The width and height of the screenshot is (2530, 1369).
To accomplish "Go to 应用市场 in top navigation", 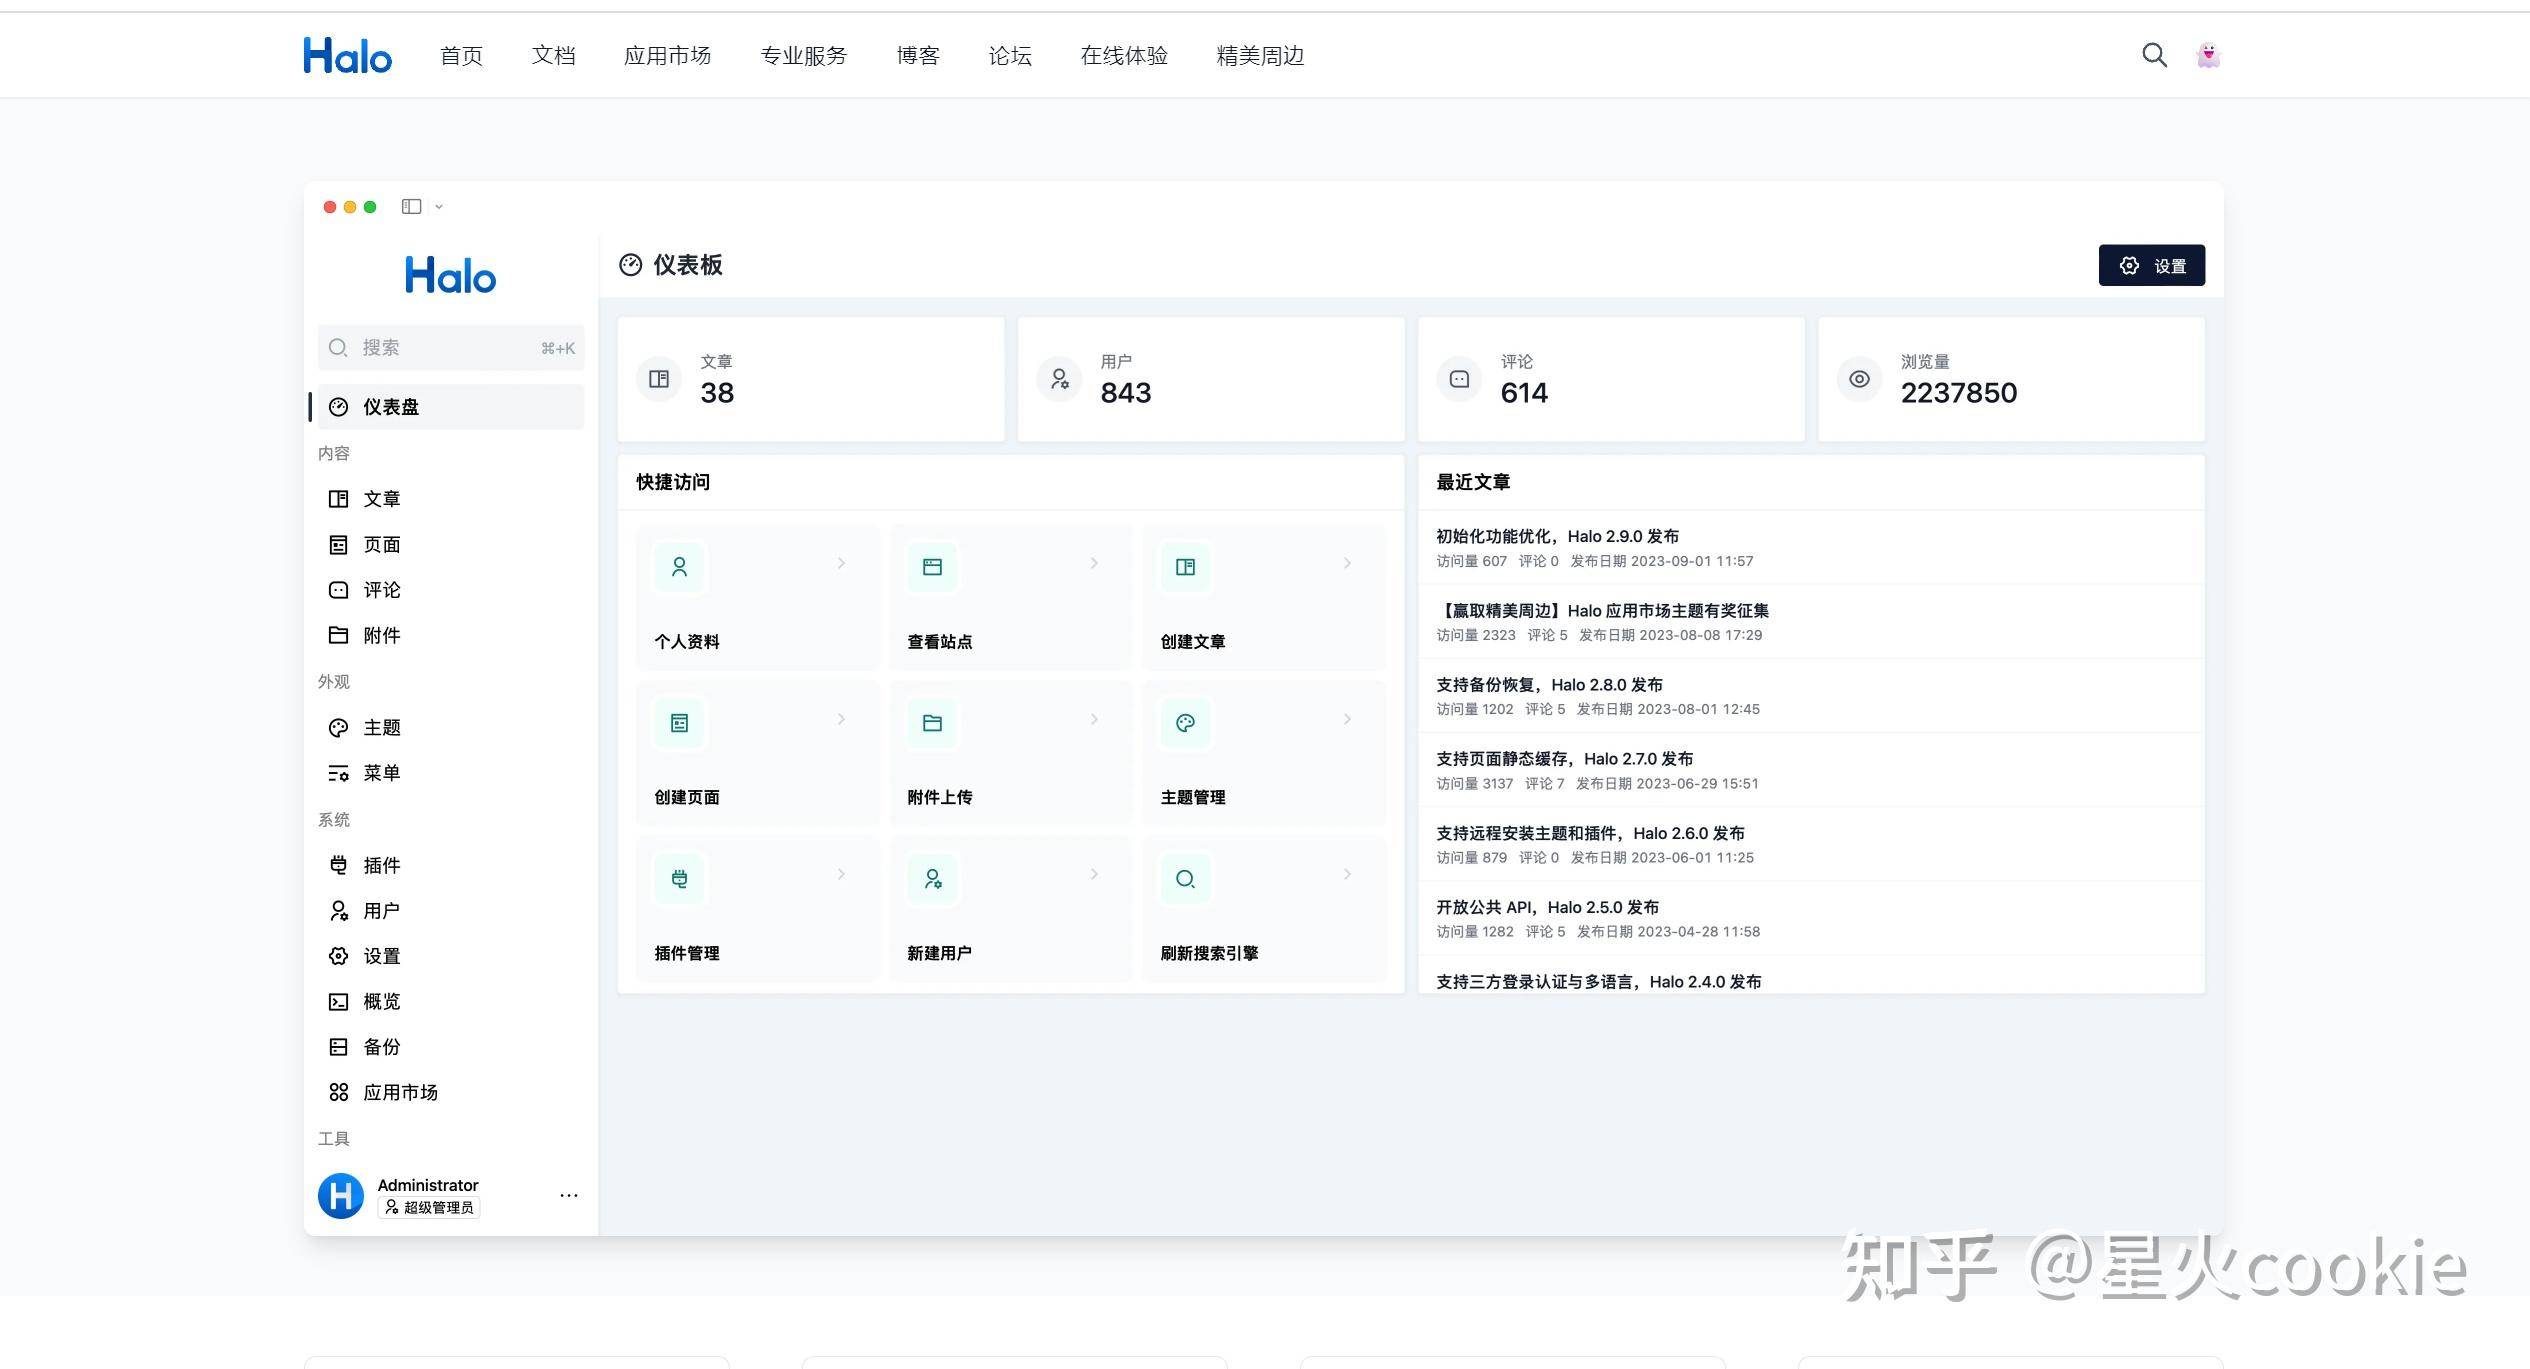I will (x=667, y=56).
